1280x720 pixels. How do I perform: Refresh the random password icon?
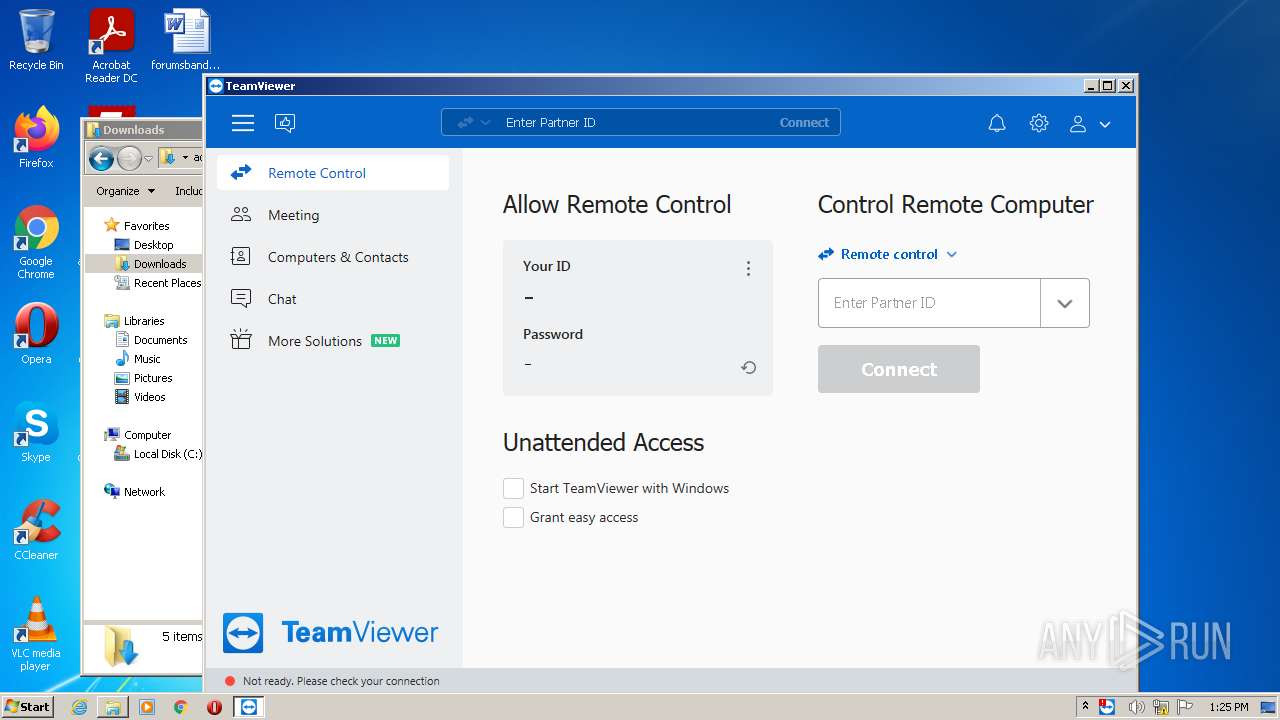pos(748,367)
